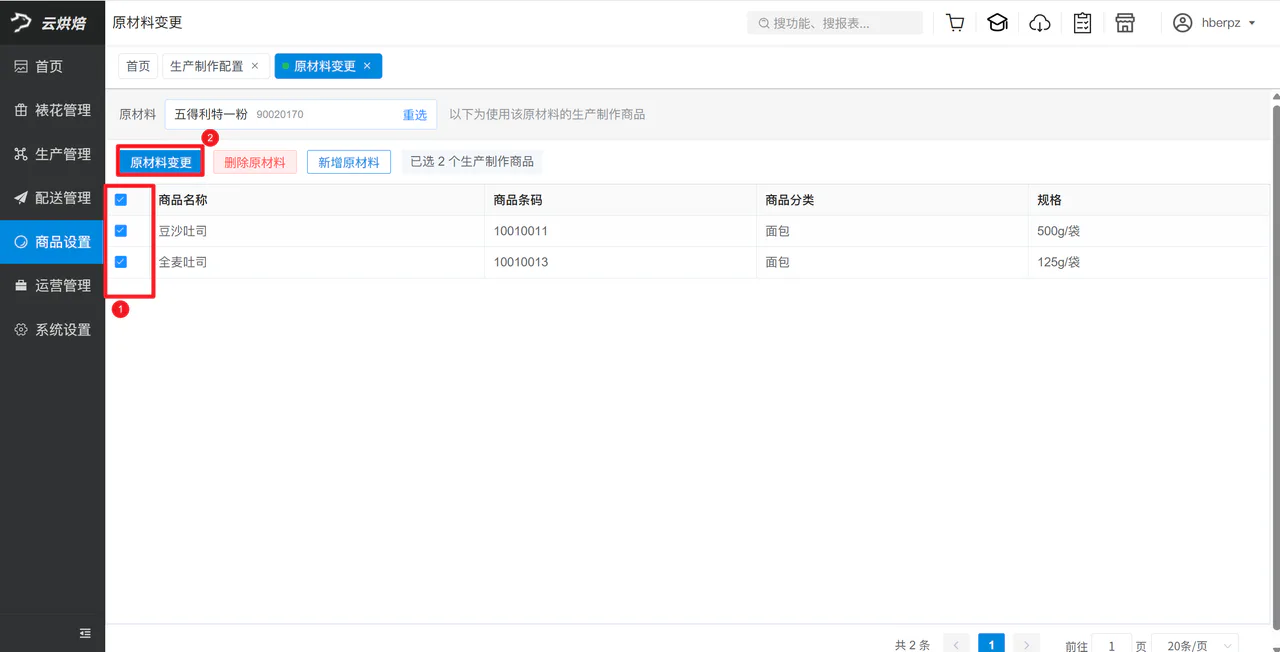Open the cloud download icon
This screenshot has height=652, width=1280.
(1040, 23)
